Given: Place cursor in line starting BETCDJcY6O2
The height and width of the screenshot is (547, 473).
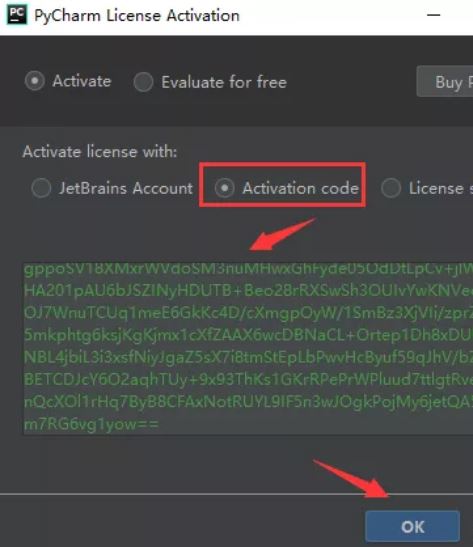Looking at the screenshot, I should pyautogui.click(x=248, y=380).
